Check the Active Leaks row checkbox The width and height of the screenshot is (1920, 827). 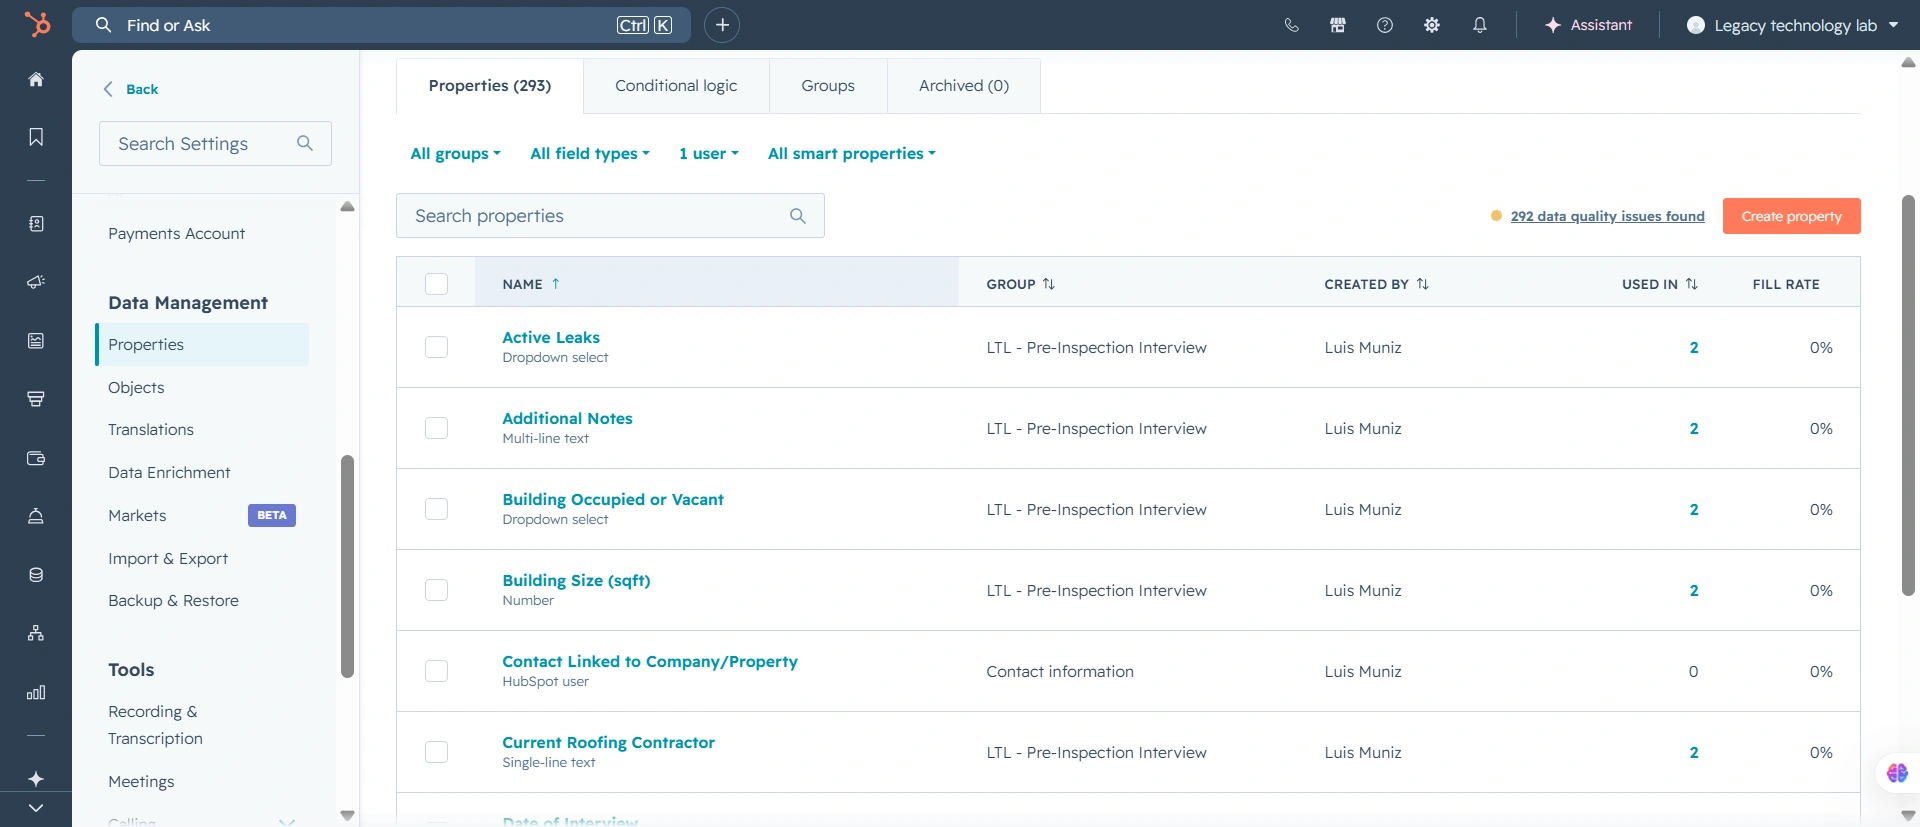[x=436, y=347]
